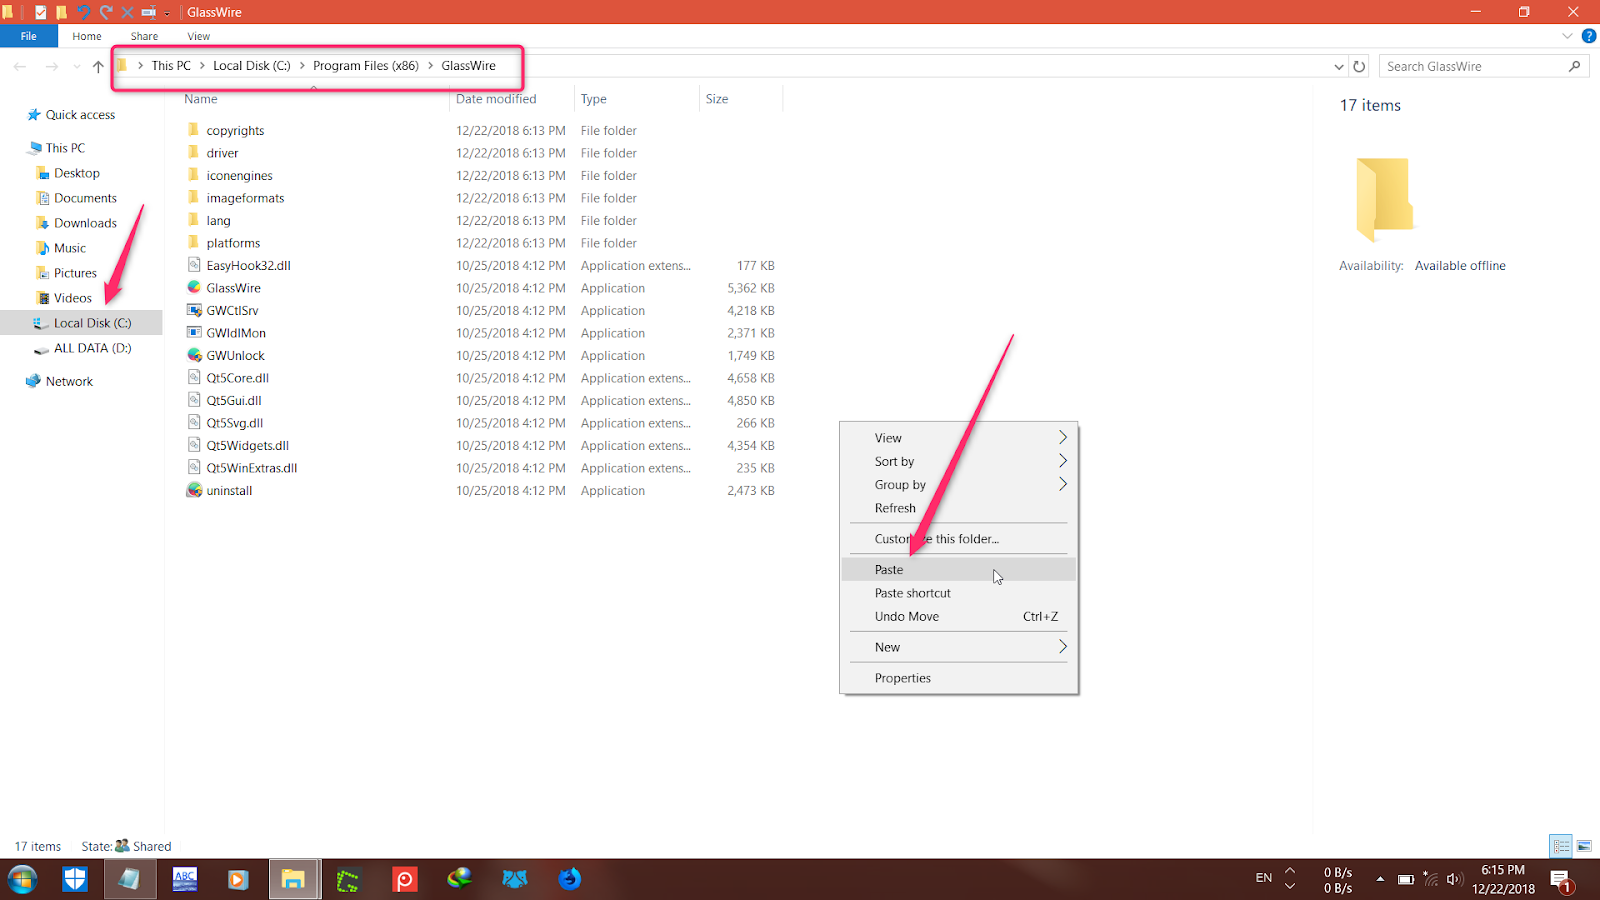This screenshot has height=900, width=1600.
Task: Click the New folder icon in the title bar
Action: pyautogui.click(x=61, y=12)
